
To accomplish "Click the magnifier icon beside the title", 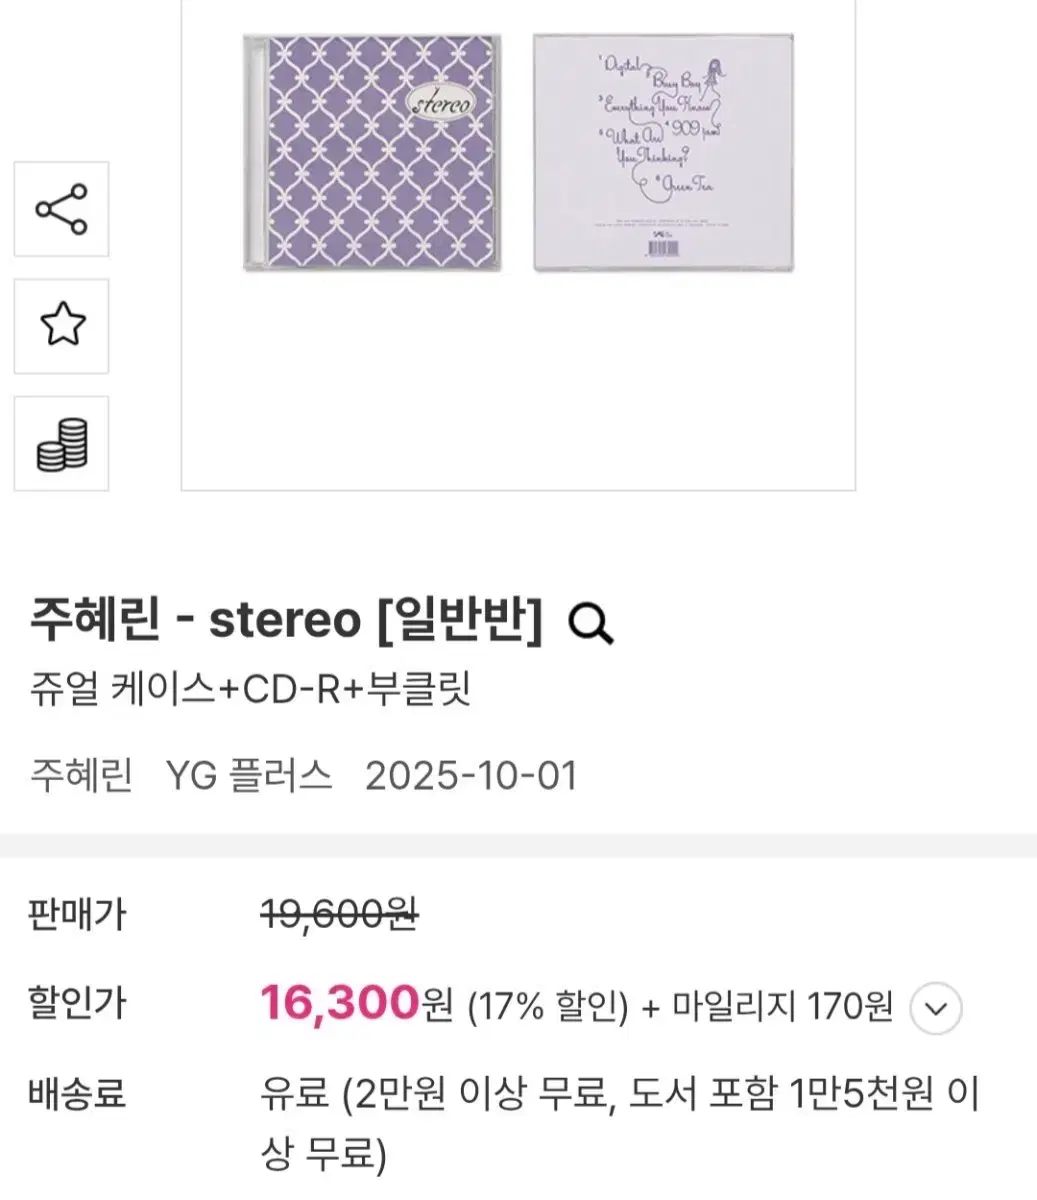I will point(590,624).
